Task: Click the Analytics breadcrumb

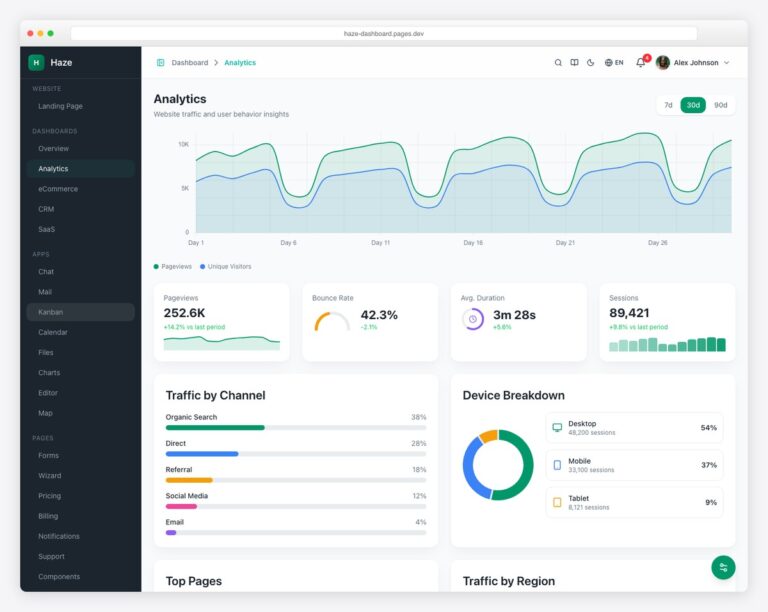Action: tap(240, 63)
